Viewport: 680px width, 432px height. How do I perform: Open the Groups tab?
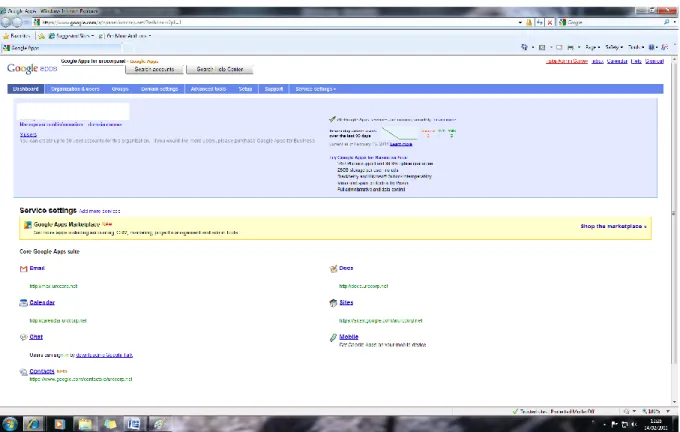(120, 89)
